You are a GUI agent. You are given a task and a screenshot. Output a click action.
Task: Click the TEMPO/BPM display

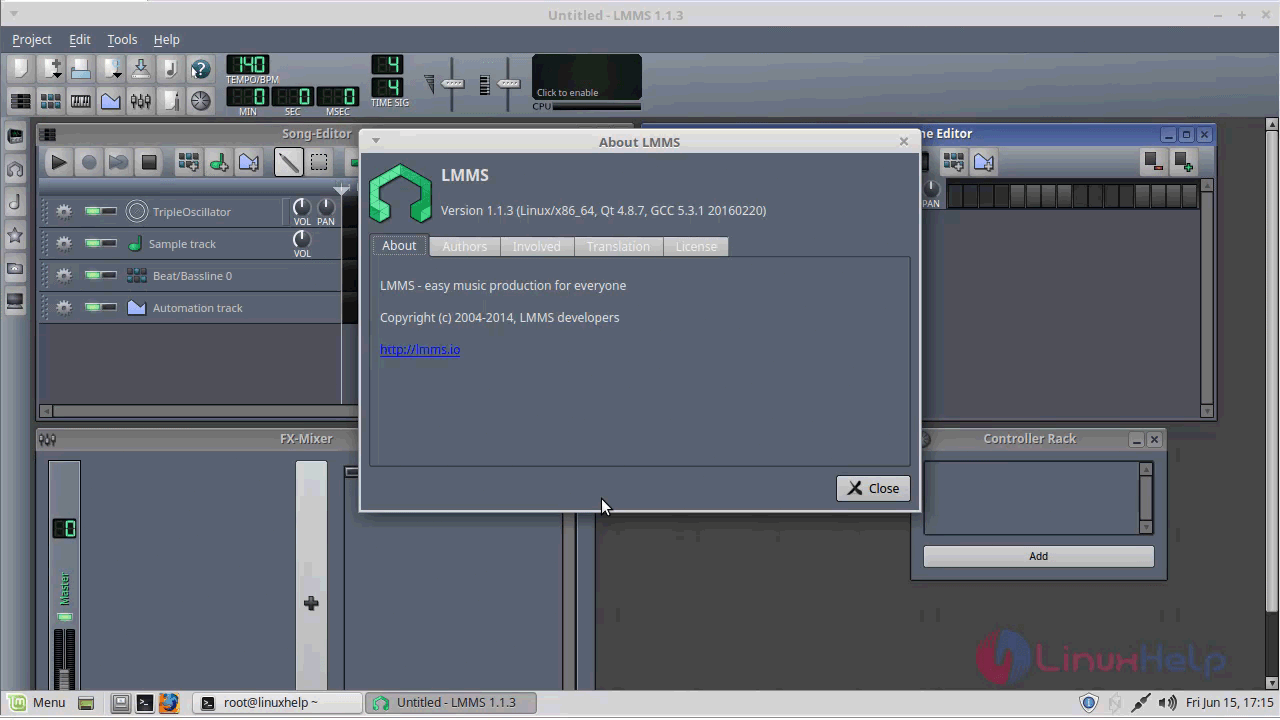pos(247,65)
